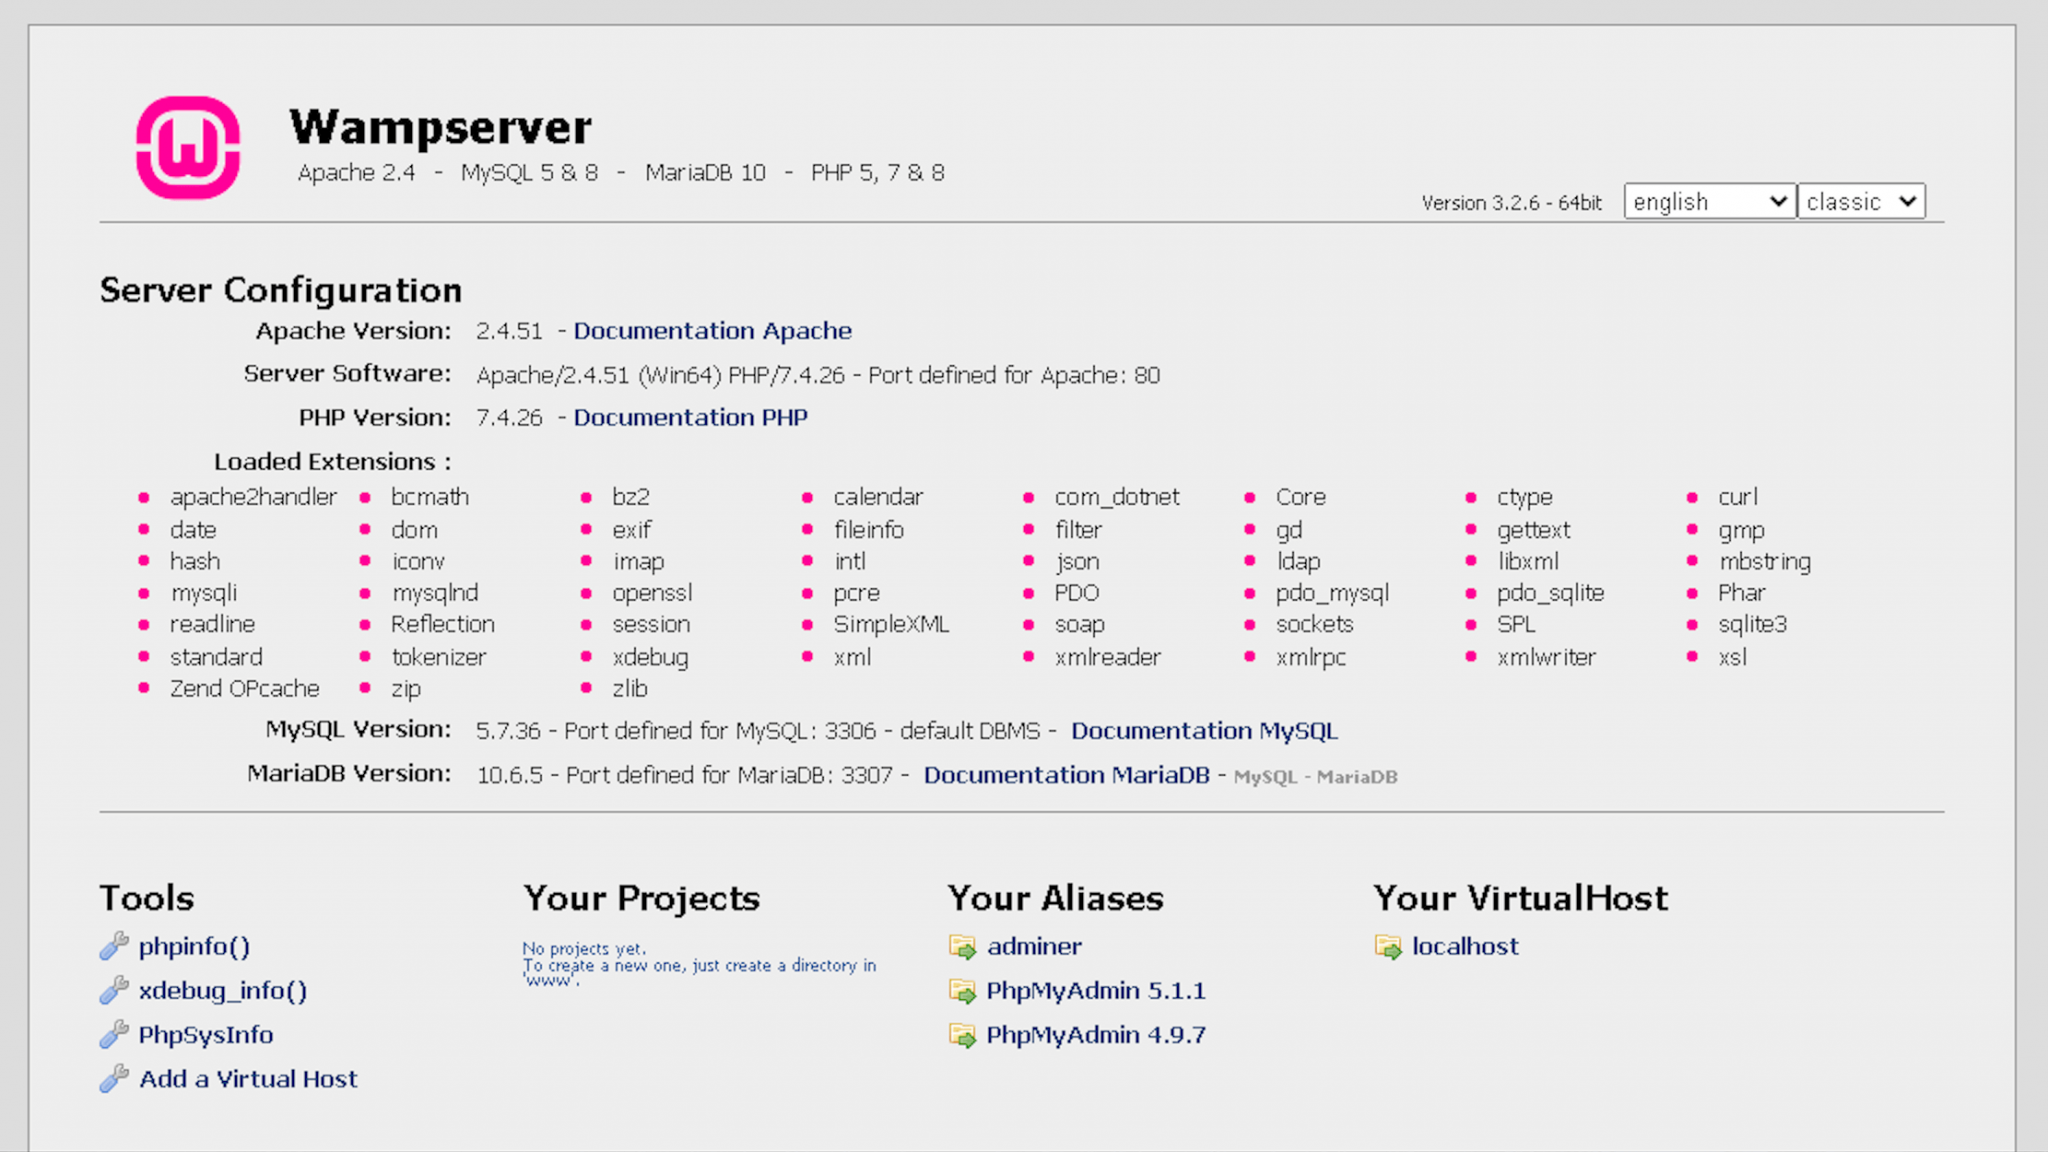Open the localhost VirtualHost link
Image resolution: width=2048 pixels, height=1152 pixels.
tap(1465, 946)
